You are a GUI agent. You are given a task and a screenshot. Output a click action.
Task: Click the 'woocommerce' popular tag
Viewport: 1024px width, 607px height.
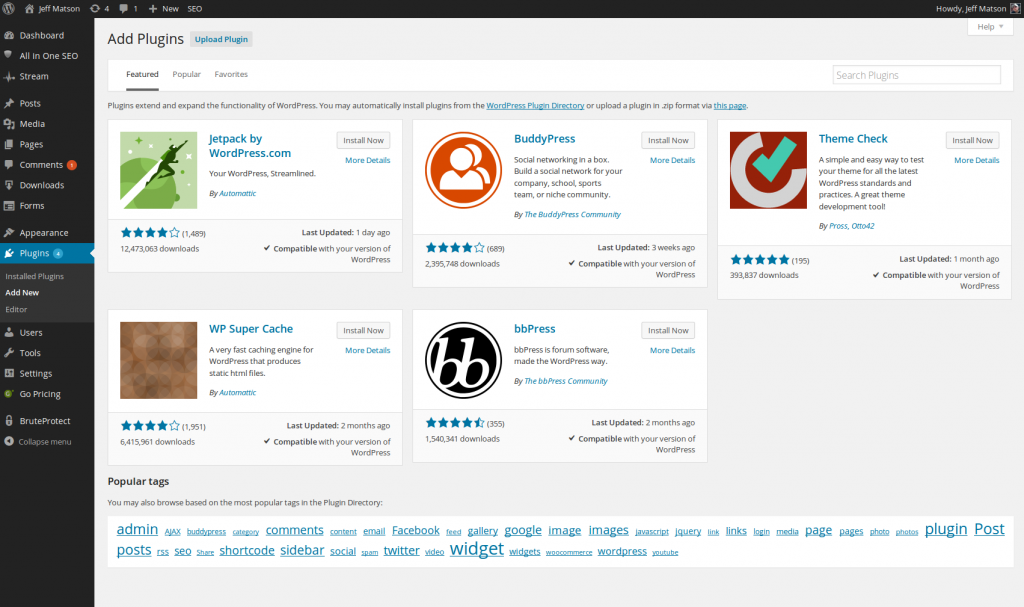click(569, 553)
